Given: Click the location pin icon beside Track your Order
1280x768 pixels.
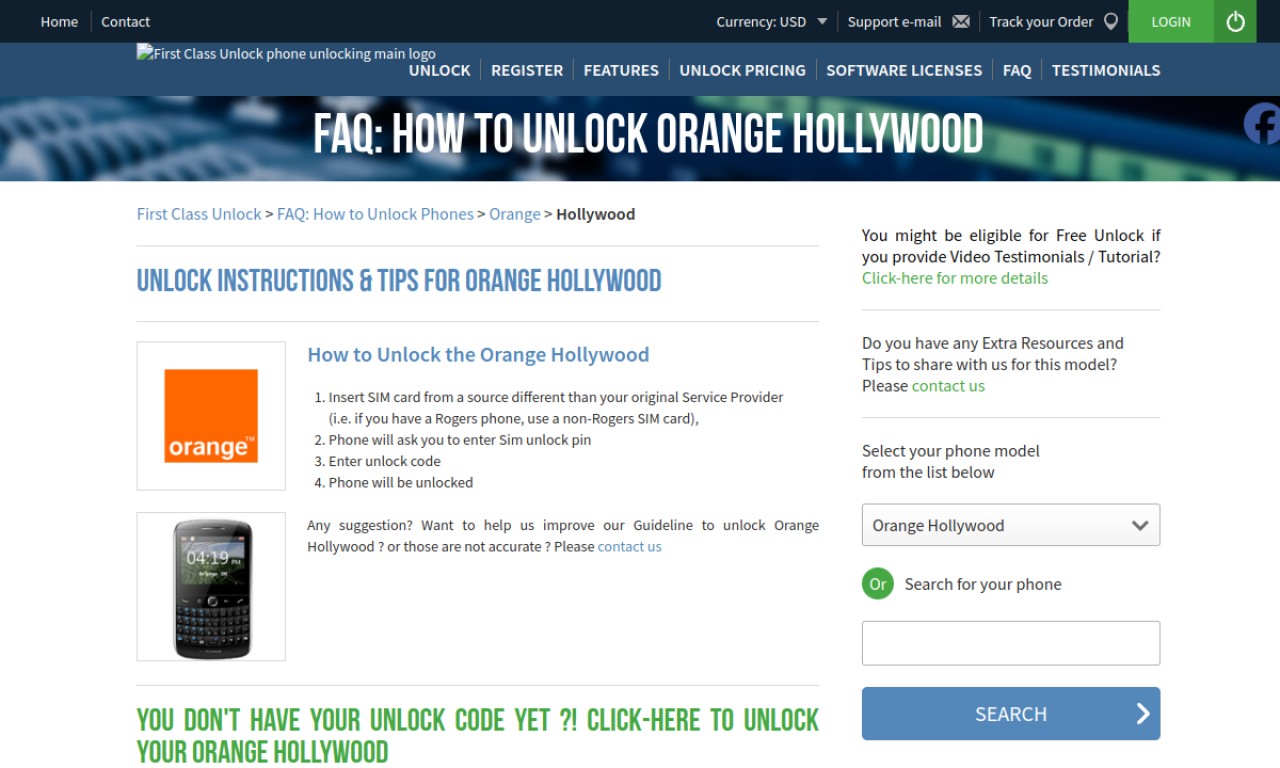Looking at the screenshot, I should pos(1110,21).
